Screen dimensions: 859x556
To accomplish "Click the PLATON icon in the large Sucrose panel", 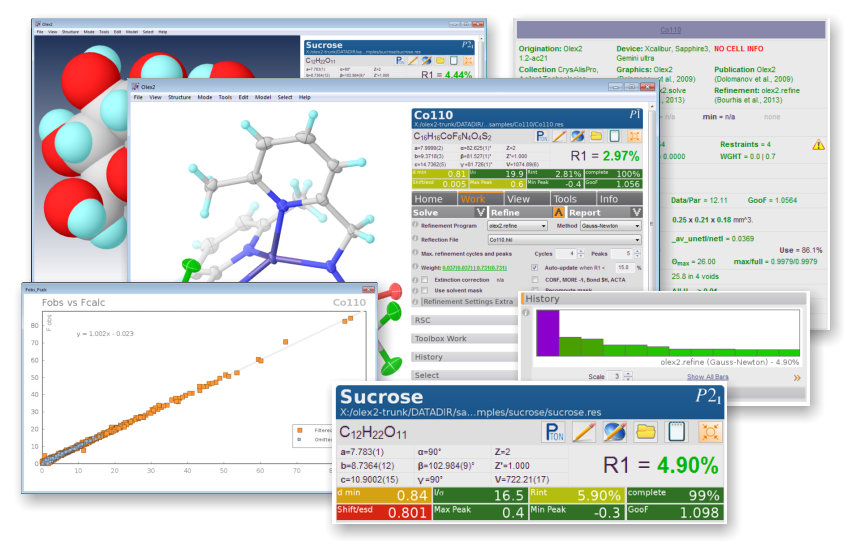I will click(555, 432).
